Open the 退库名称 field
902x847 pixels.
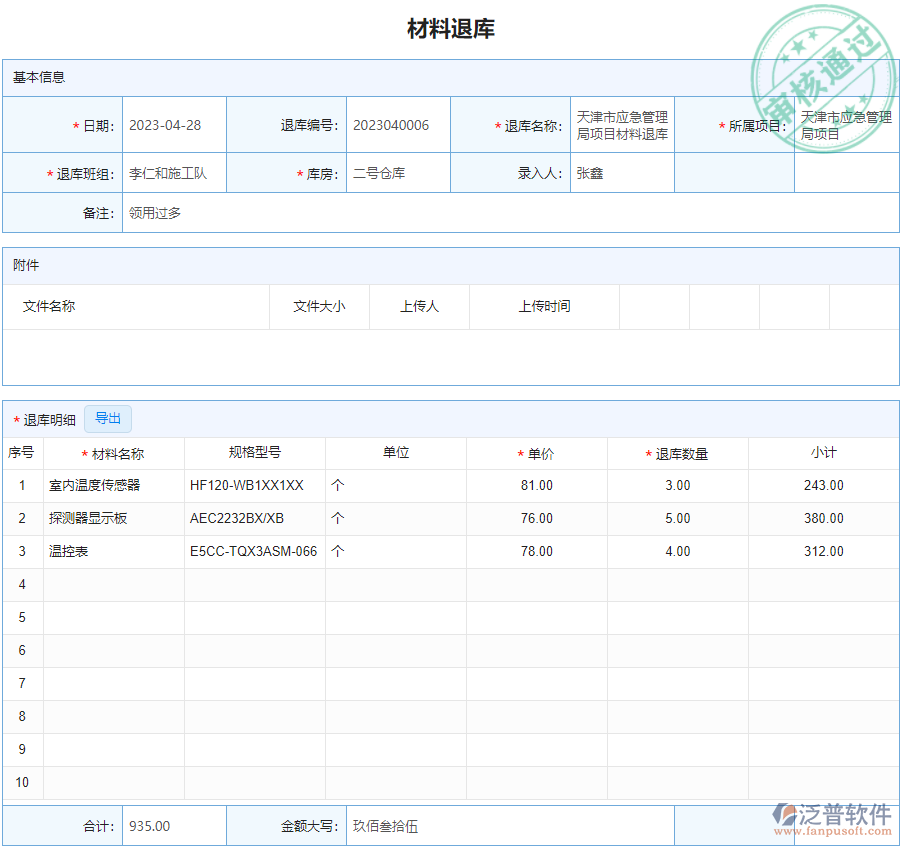click(622, 126)
